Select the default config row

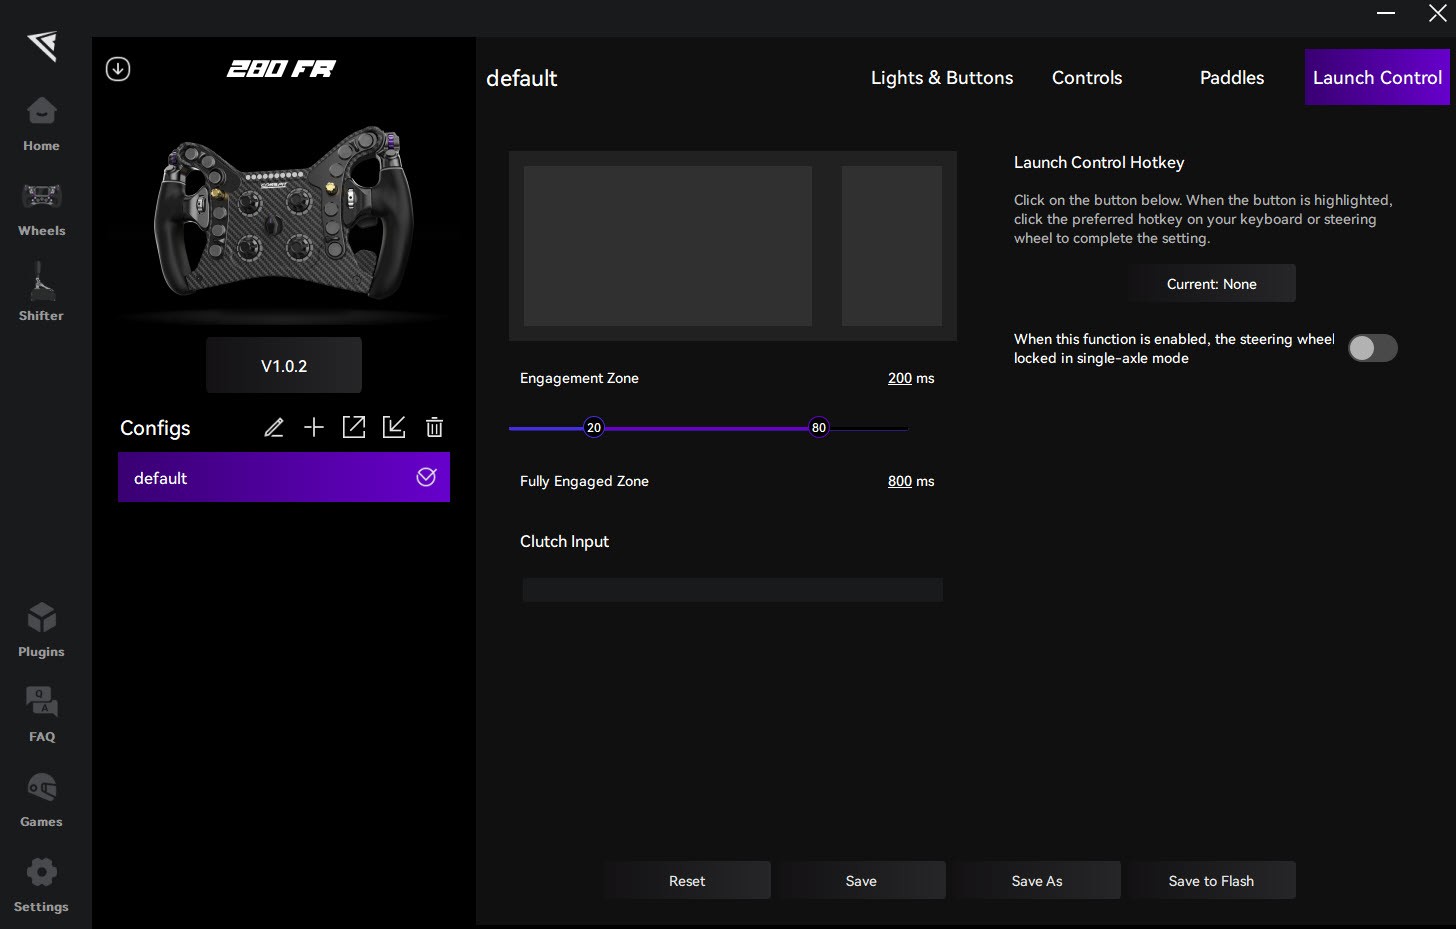284,477
